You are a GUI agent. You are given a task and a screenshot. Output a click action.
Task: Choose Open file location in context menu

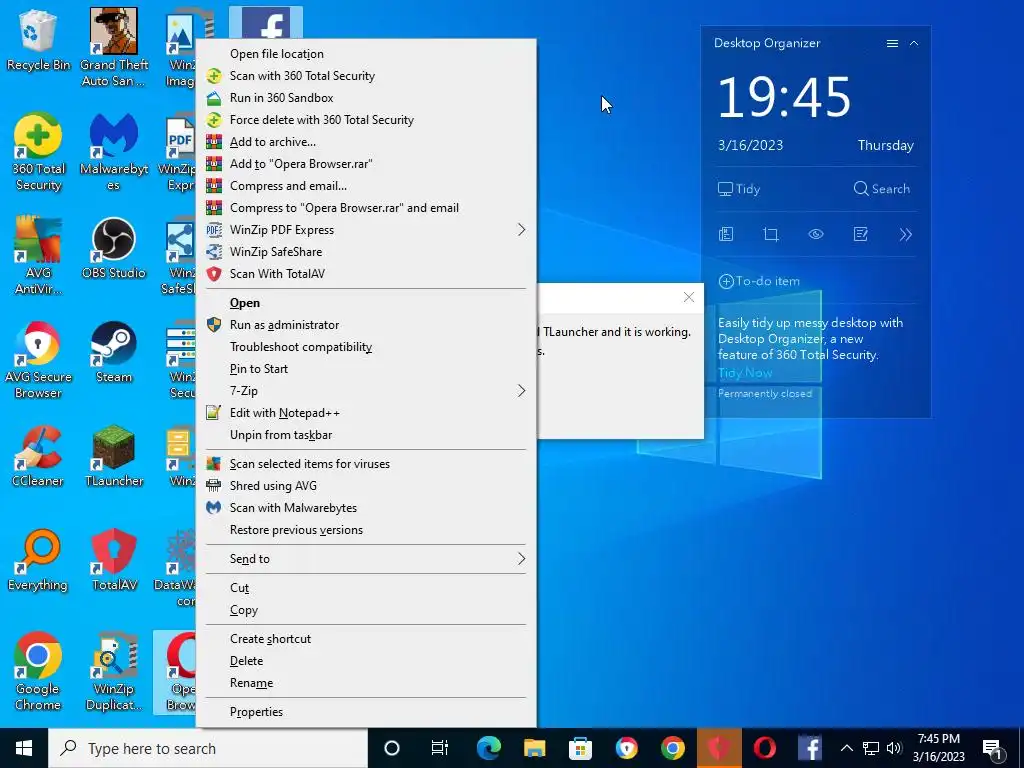[366, 54]
